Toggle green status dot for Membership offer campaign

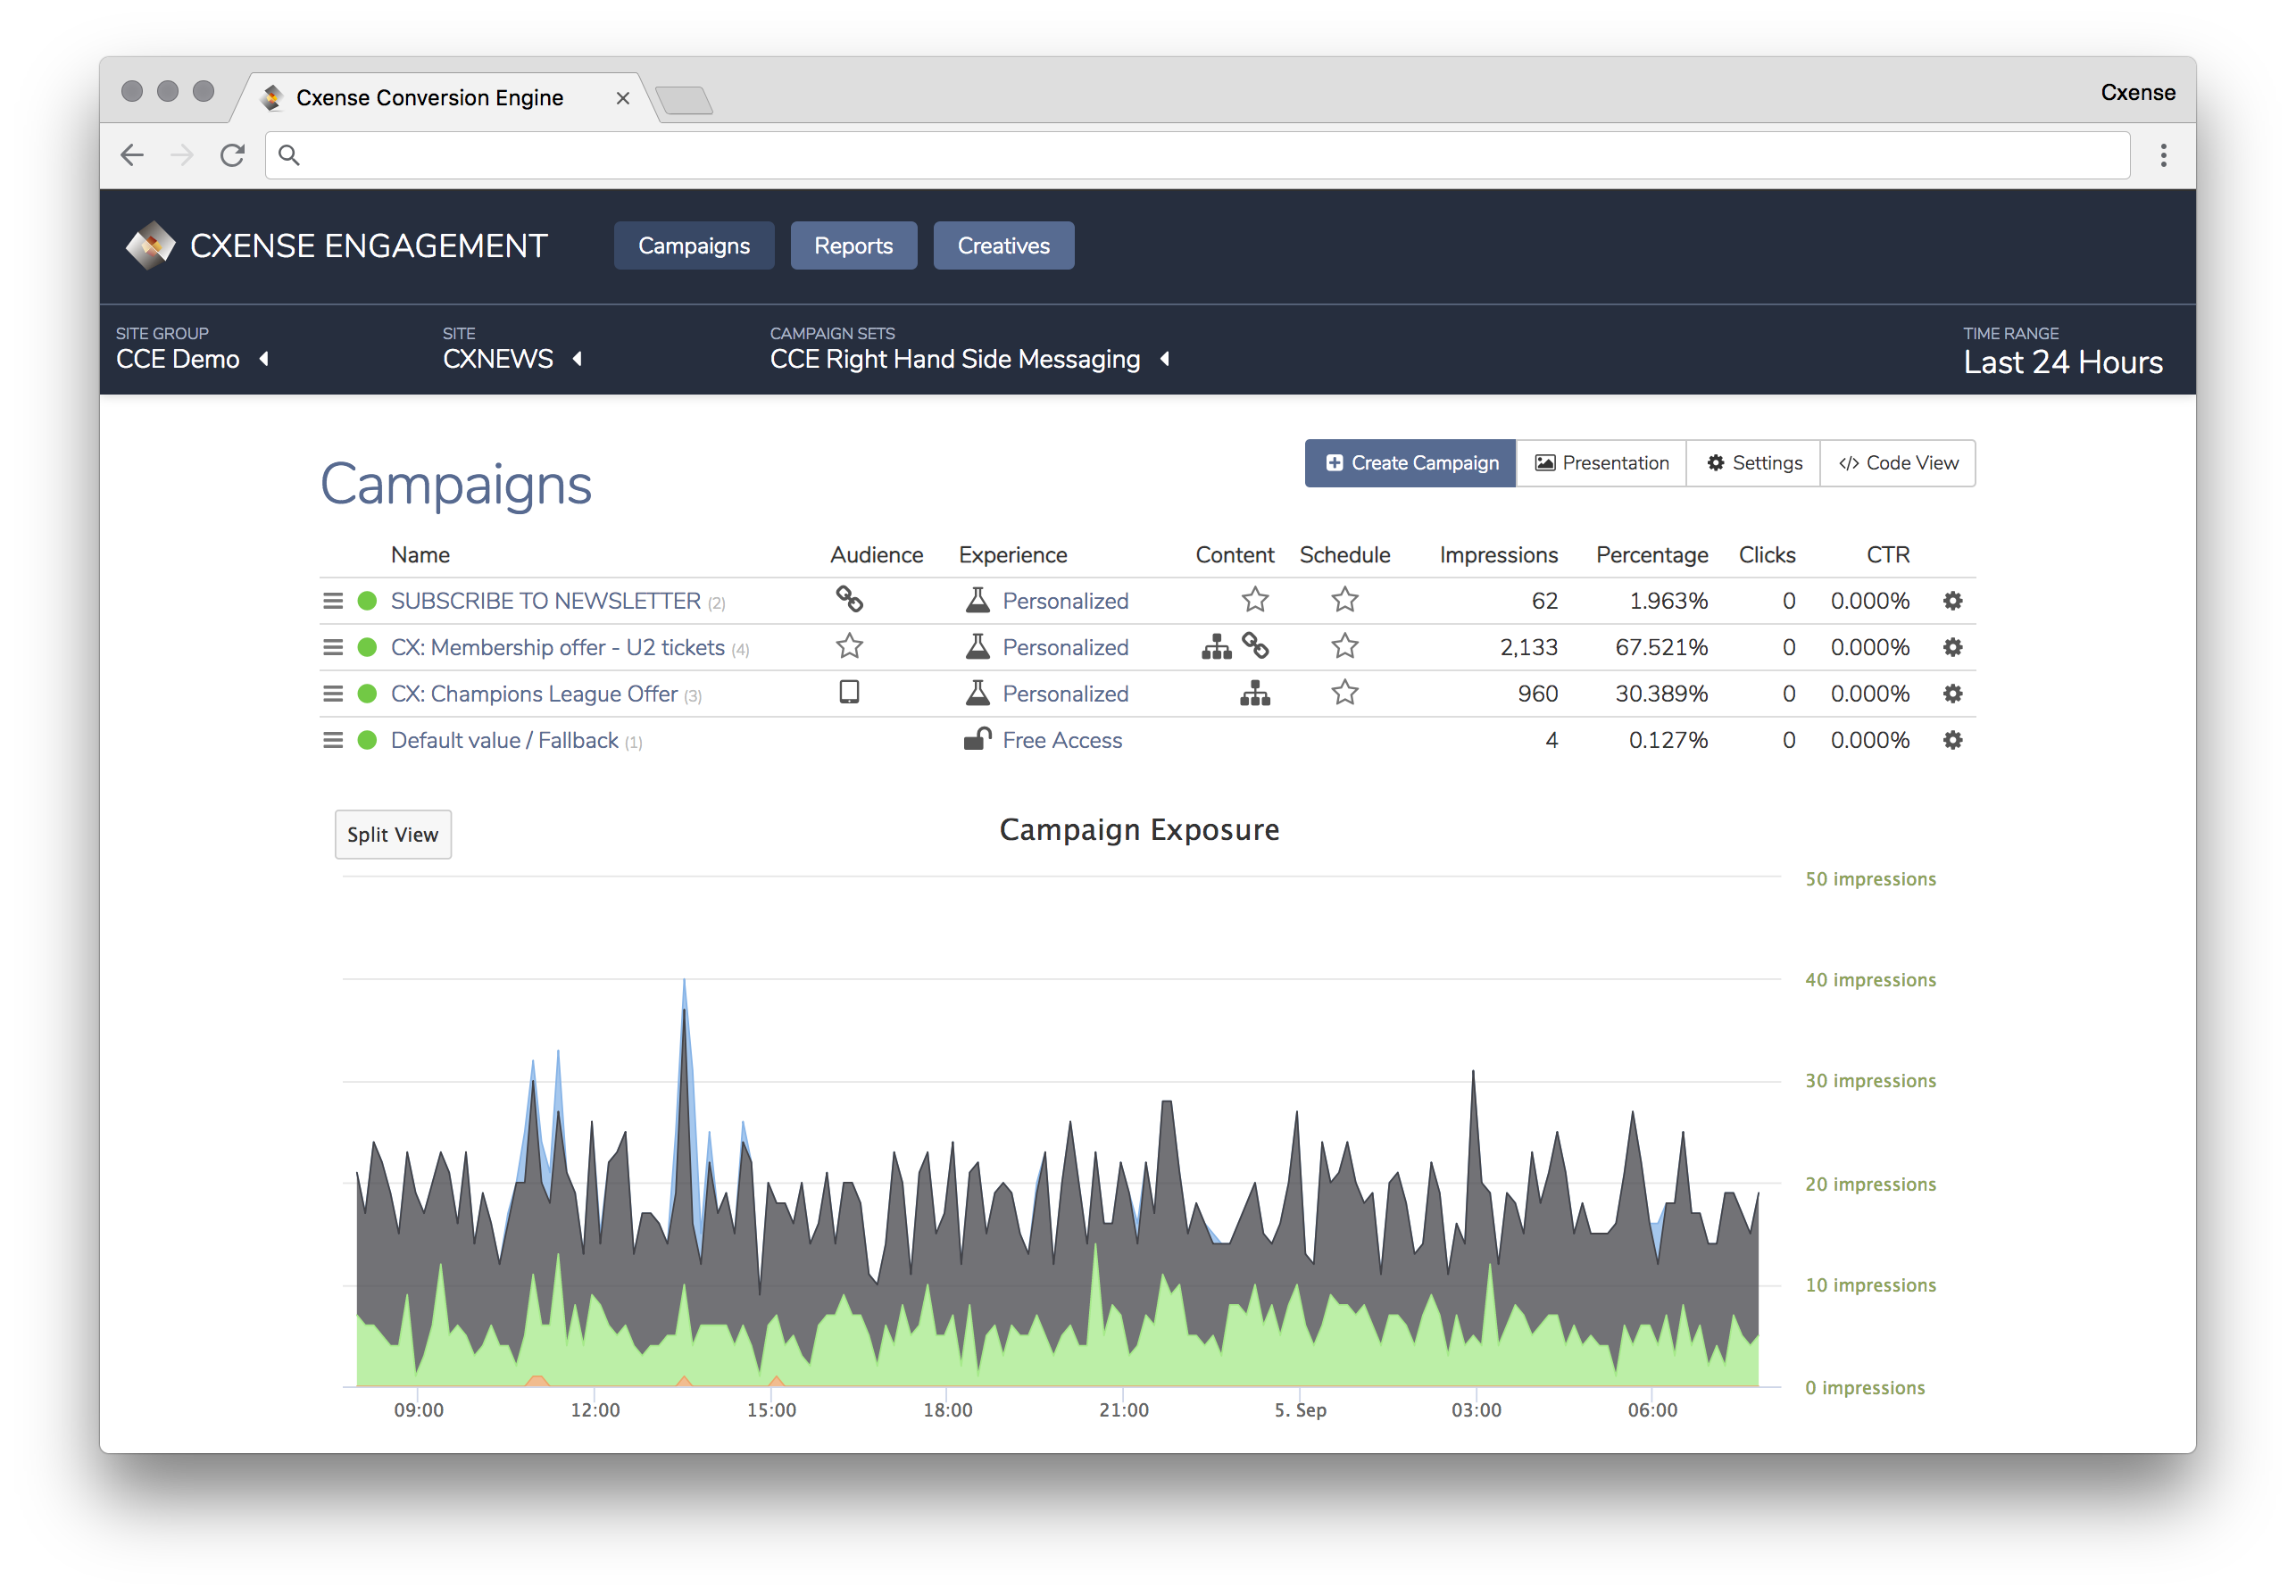tap(367, 647)
